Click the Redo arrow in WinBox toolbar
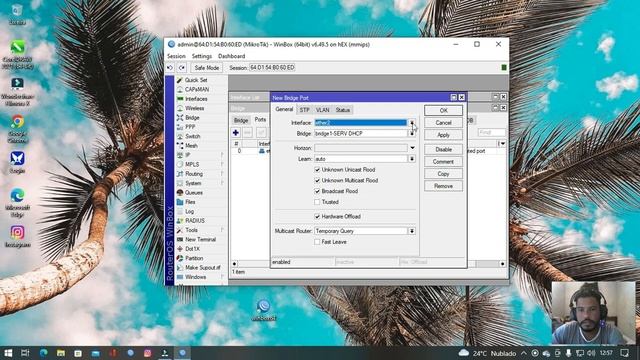640x360 pixels. coord(182,68)
